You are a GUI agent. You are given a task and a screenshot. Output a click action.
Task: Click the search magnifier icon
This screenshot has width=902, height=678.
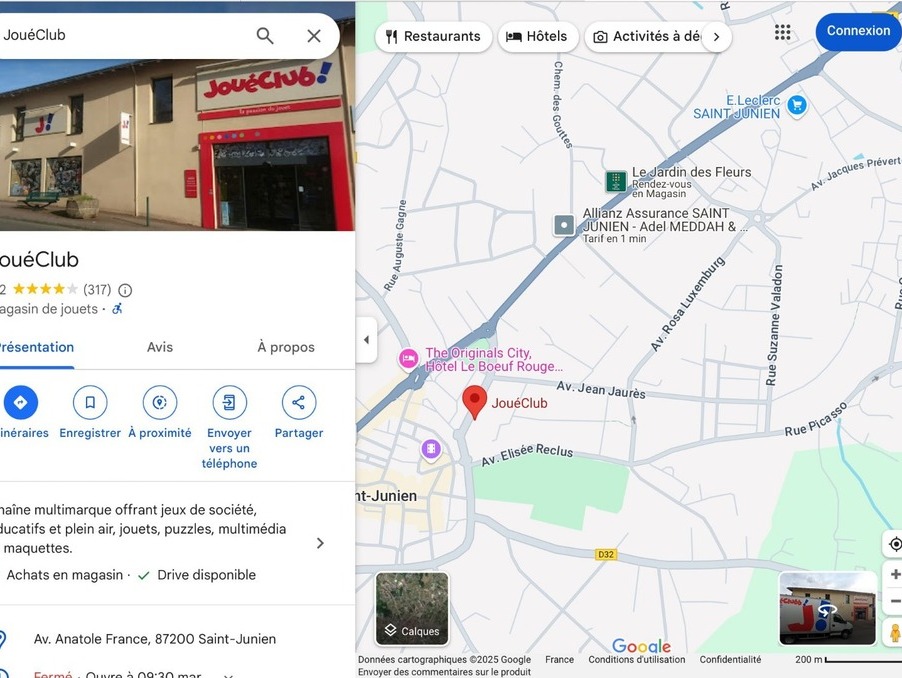[265, 36]
